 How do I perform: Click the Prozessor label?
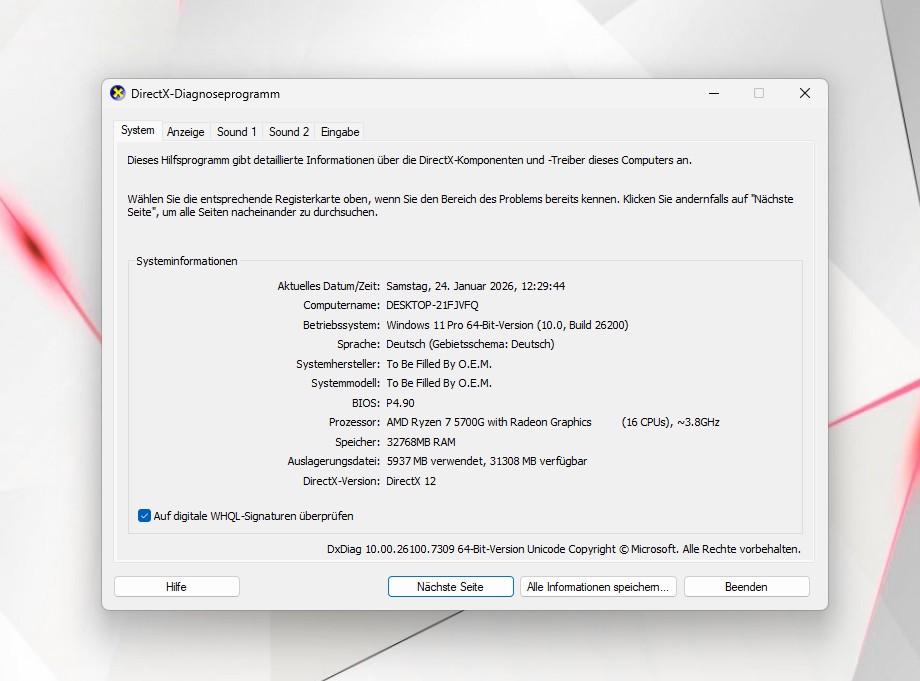pos(354,422)
